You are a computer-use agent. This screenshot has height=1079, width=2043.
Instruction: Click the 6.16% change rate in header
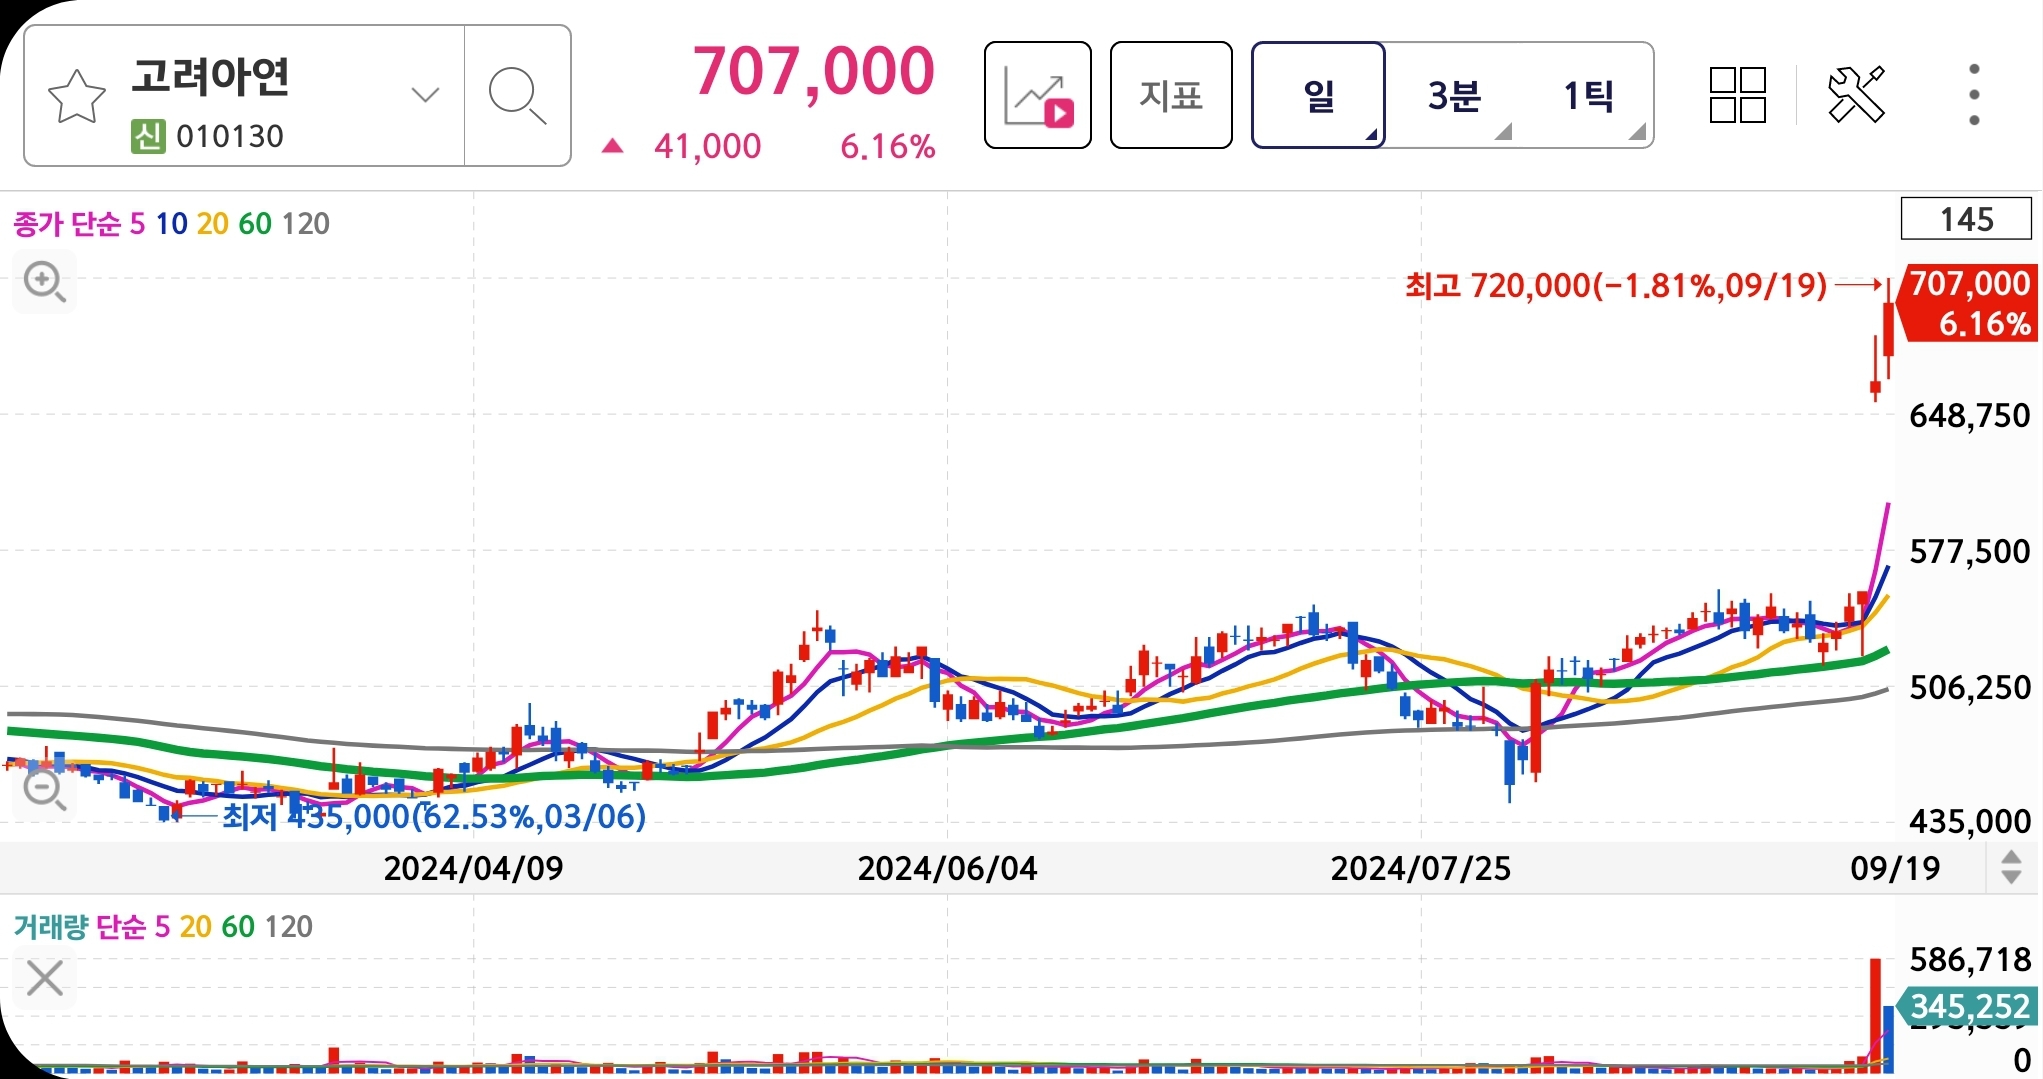click(x=888, y=147)
